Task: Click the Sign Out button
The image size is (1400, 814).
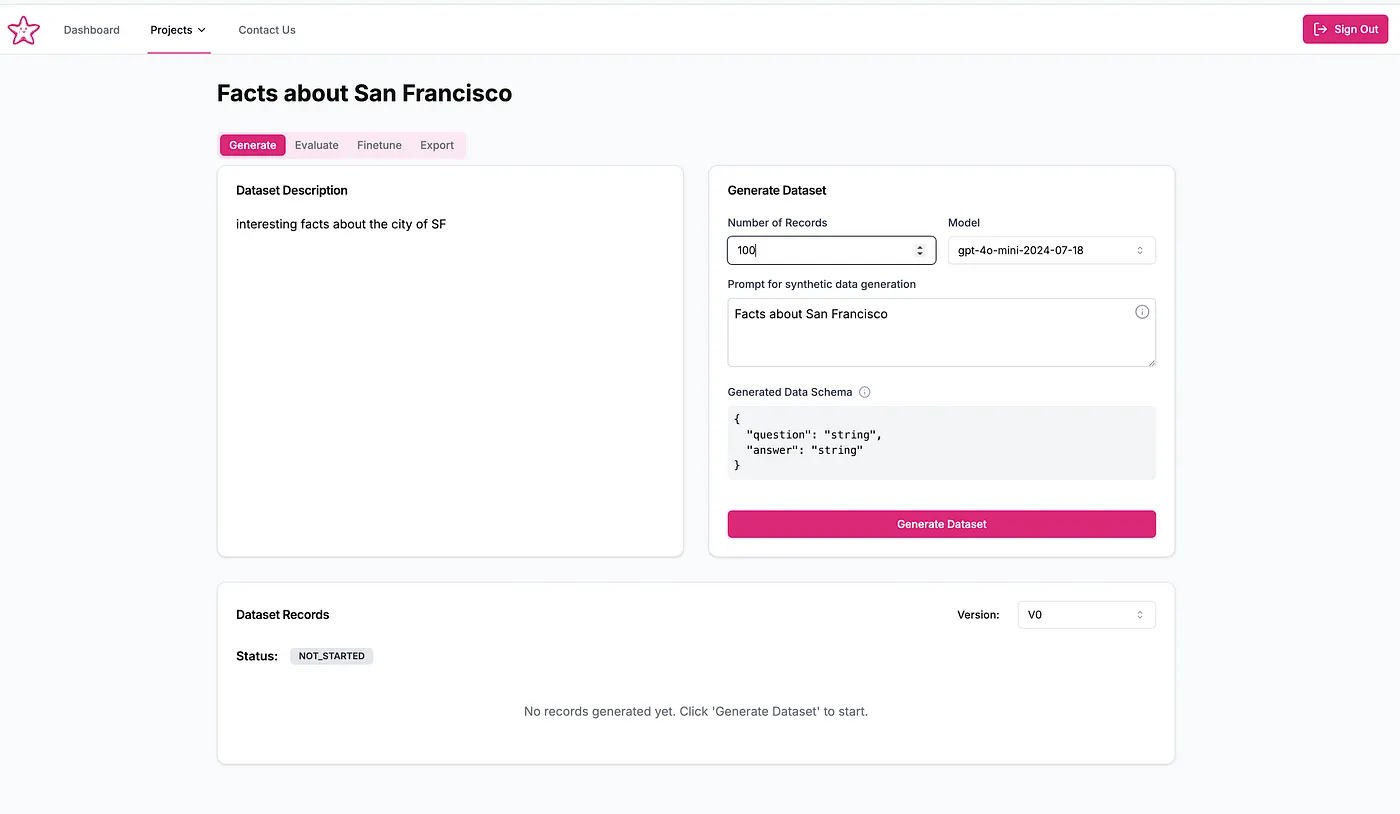Action: click(x=1345, y=30)
